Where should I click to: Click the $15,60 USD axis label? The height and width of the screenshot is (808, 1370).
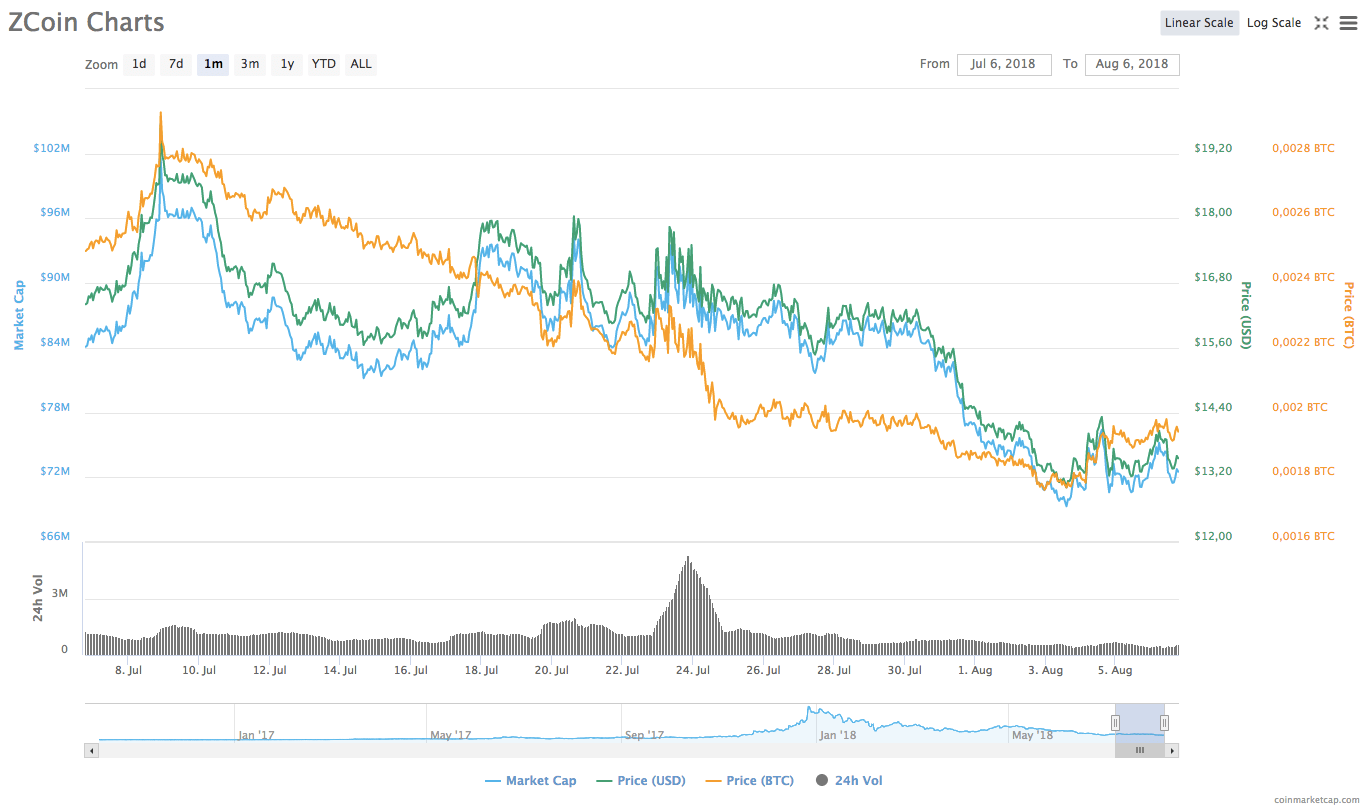[x=1213, y=342]
